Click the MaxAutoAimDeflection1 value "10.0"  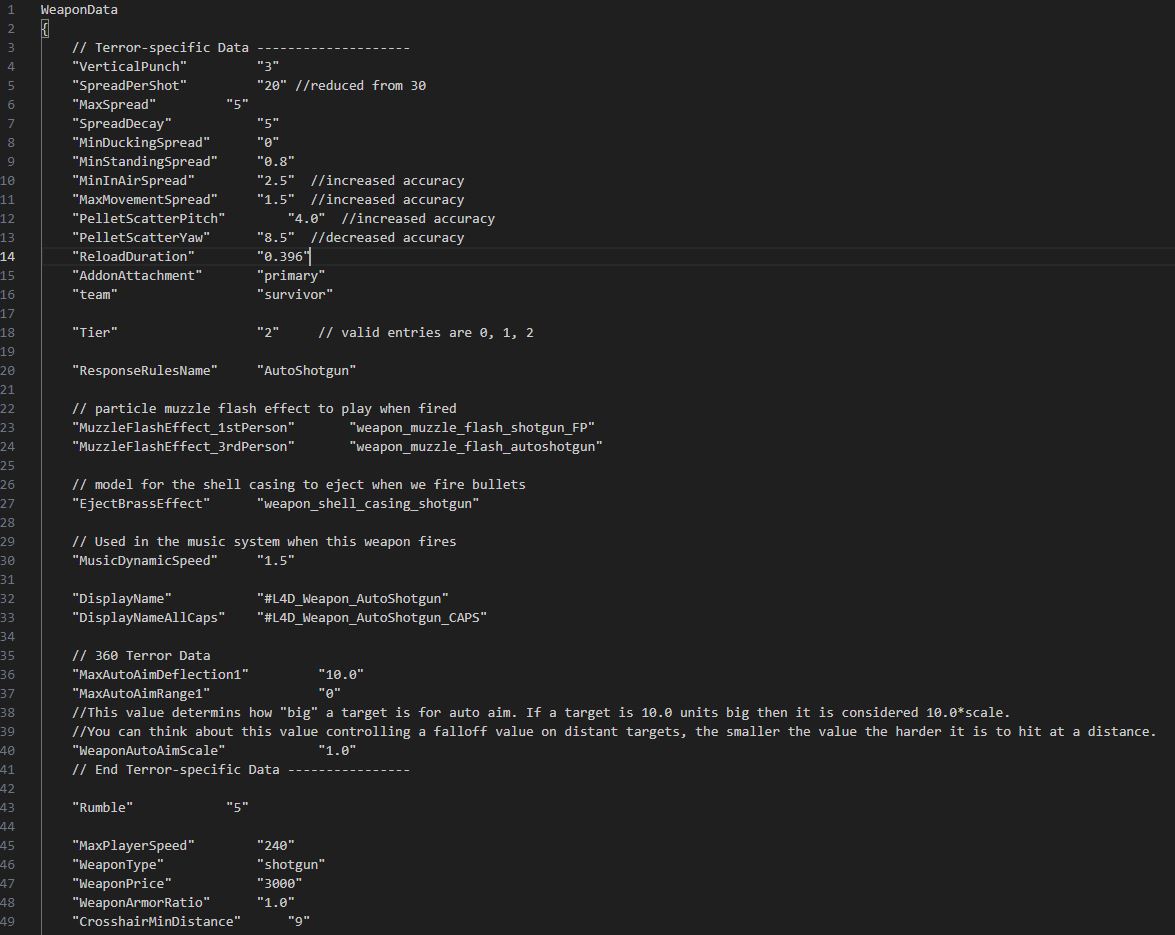coord(340,675)
